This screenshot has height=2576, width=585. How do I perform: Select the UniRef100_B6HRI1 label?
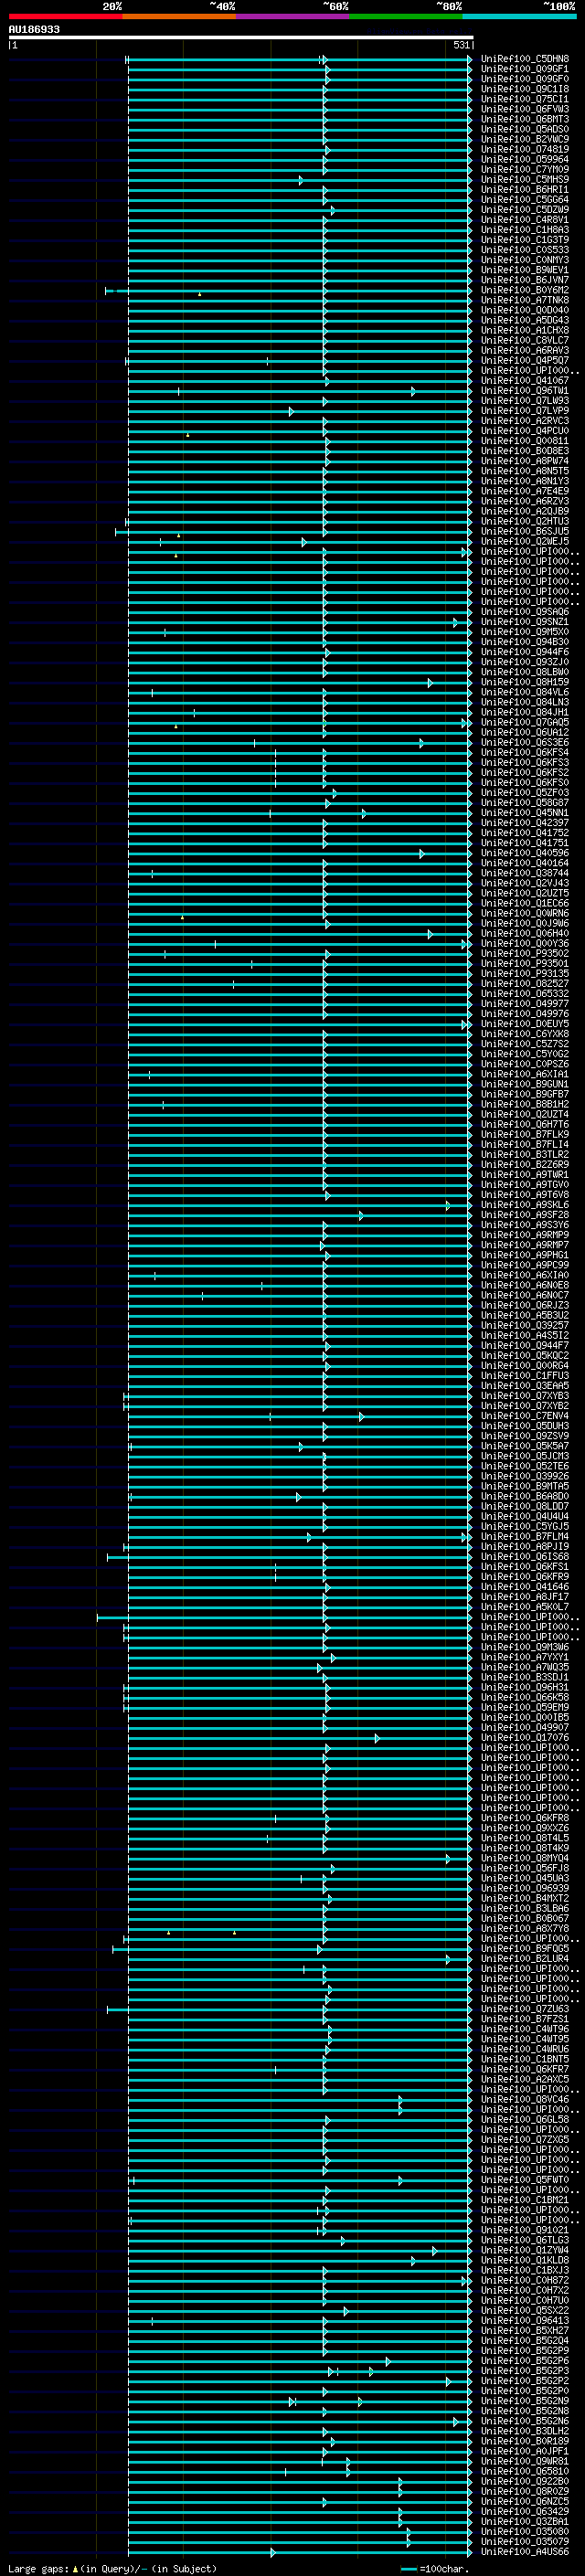(525, 189)
